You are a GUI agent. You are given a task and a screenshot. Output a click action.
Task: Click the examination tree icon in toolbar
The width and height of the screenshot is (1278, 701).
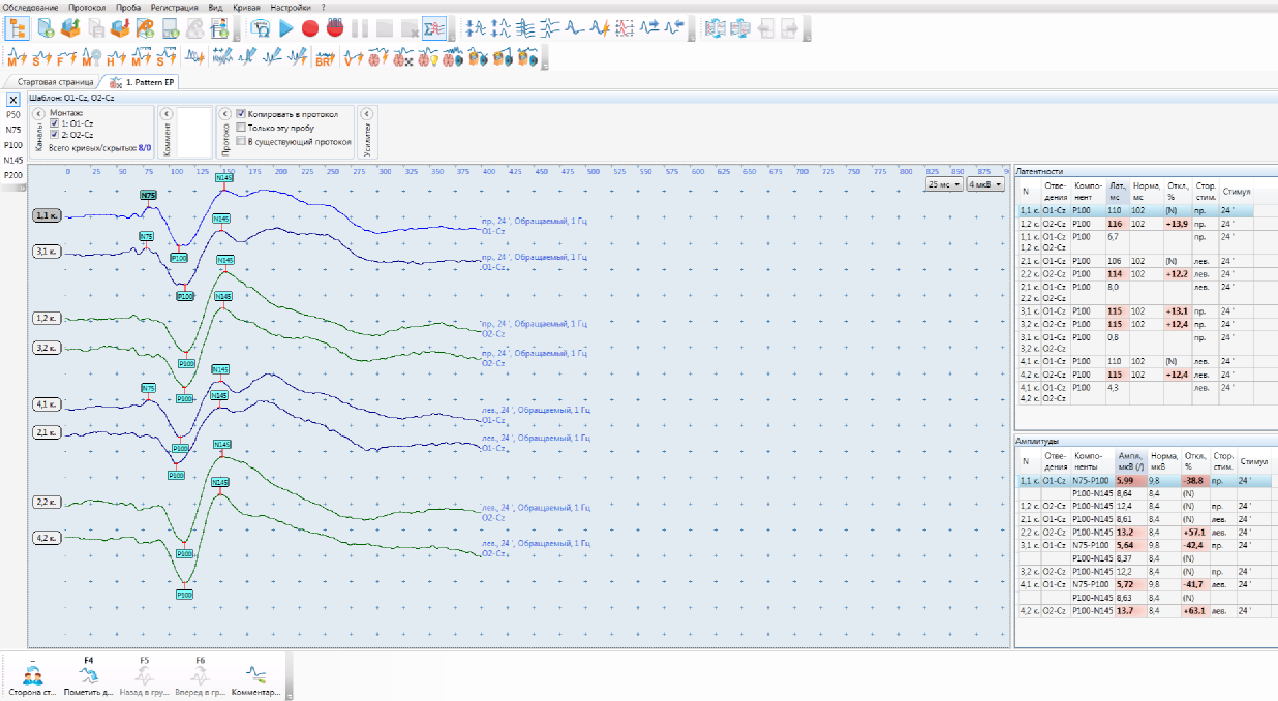[18, 28]
